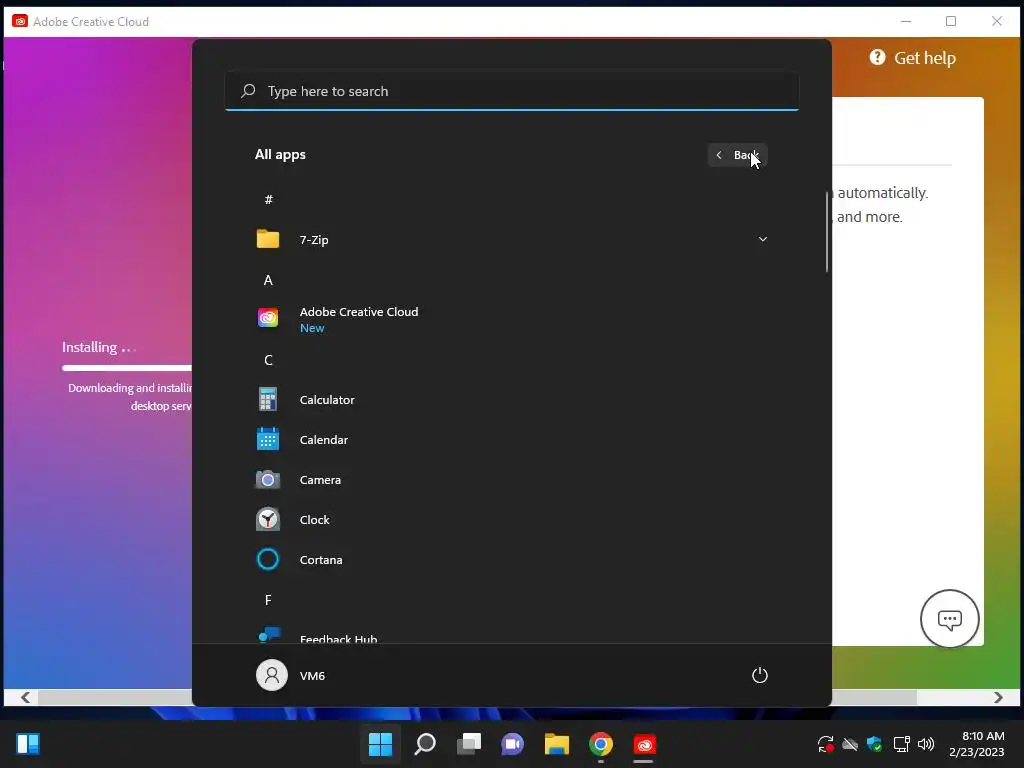Open Google Chrome from the taskbar
The height and width of the screenshot is (768, 1024).
click(601, 743)
